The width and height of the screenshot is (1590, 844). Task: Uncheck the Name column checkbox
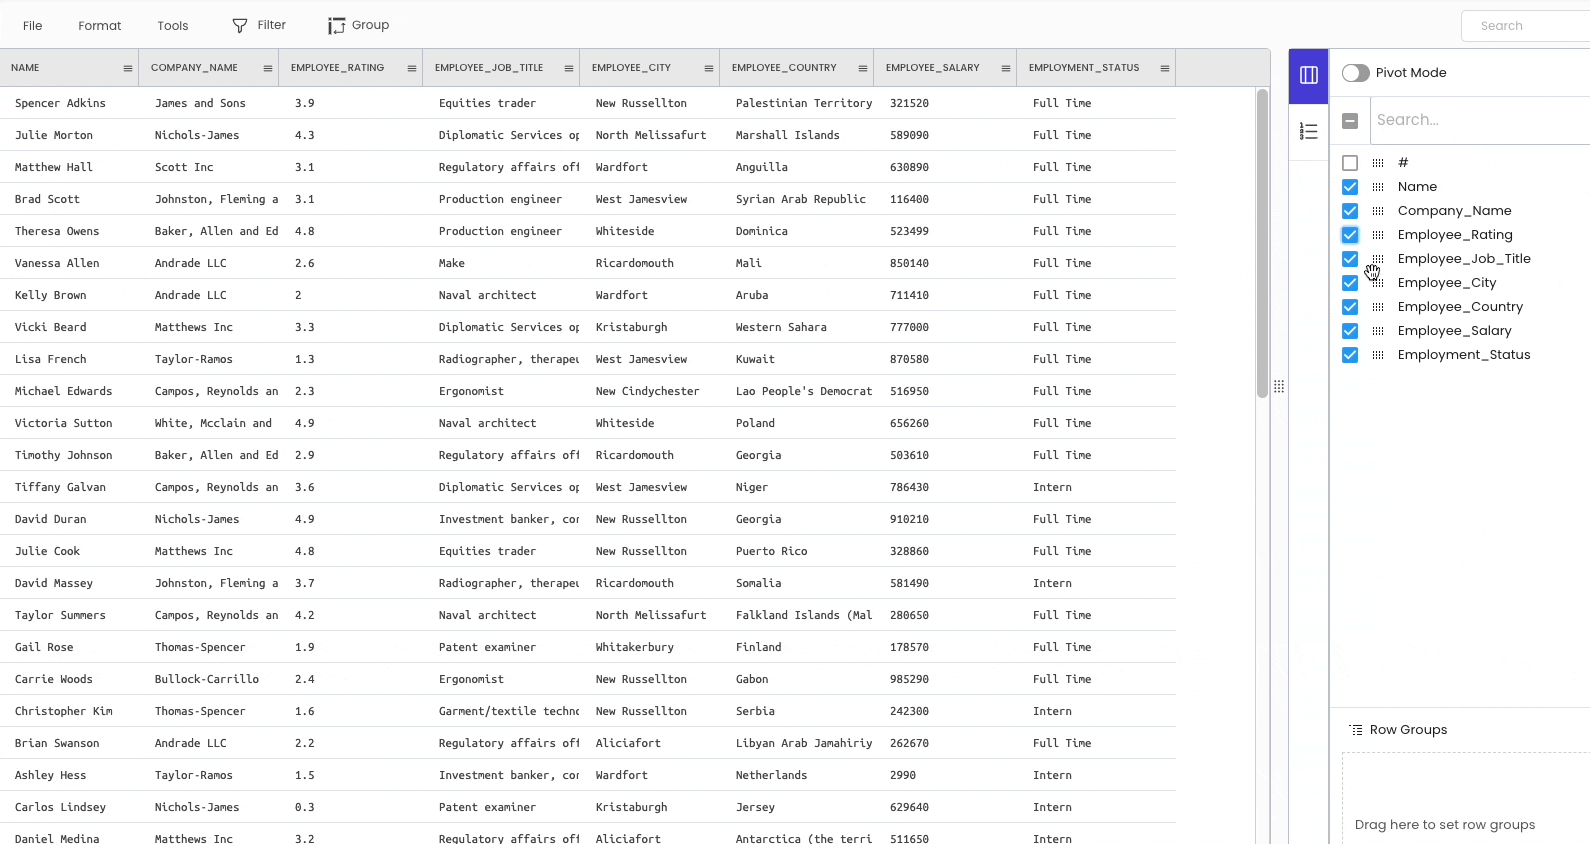click(x=1350, y=187)
